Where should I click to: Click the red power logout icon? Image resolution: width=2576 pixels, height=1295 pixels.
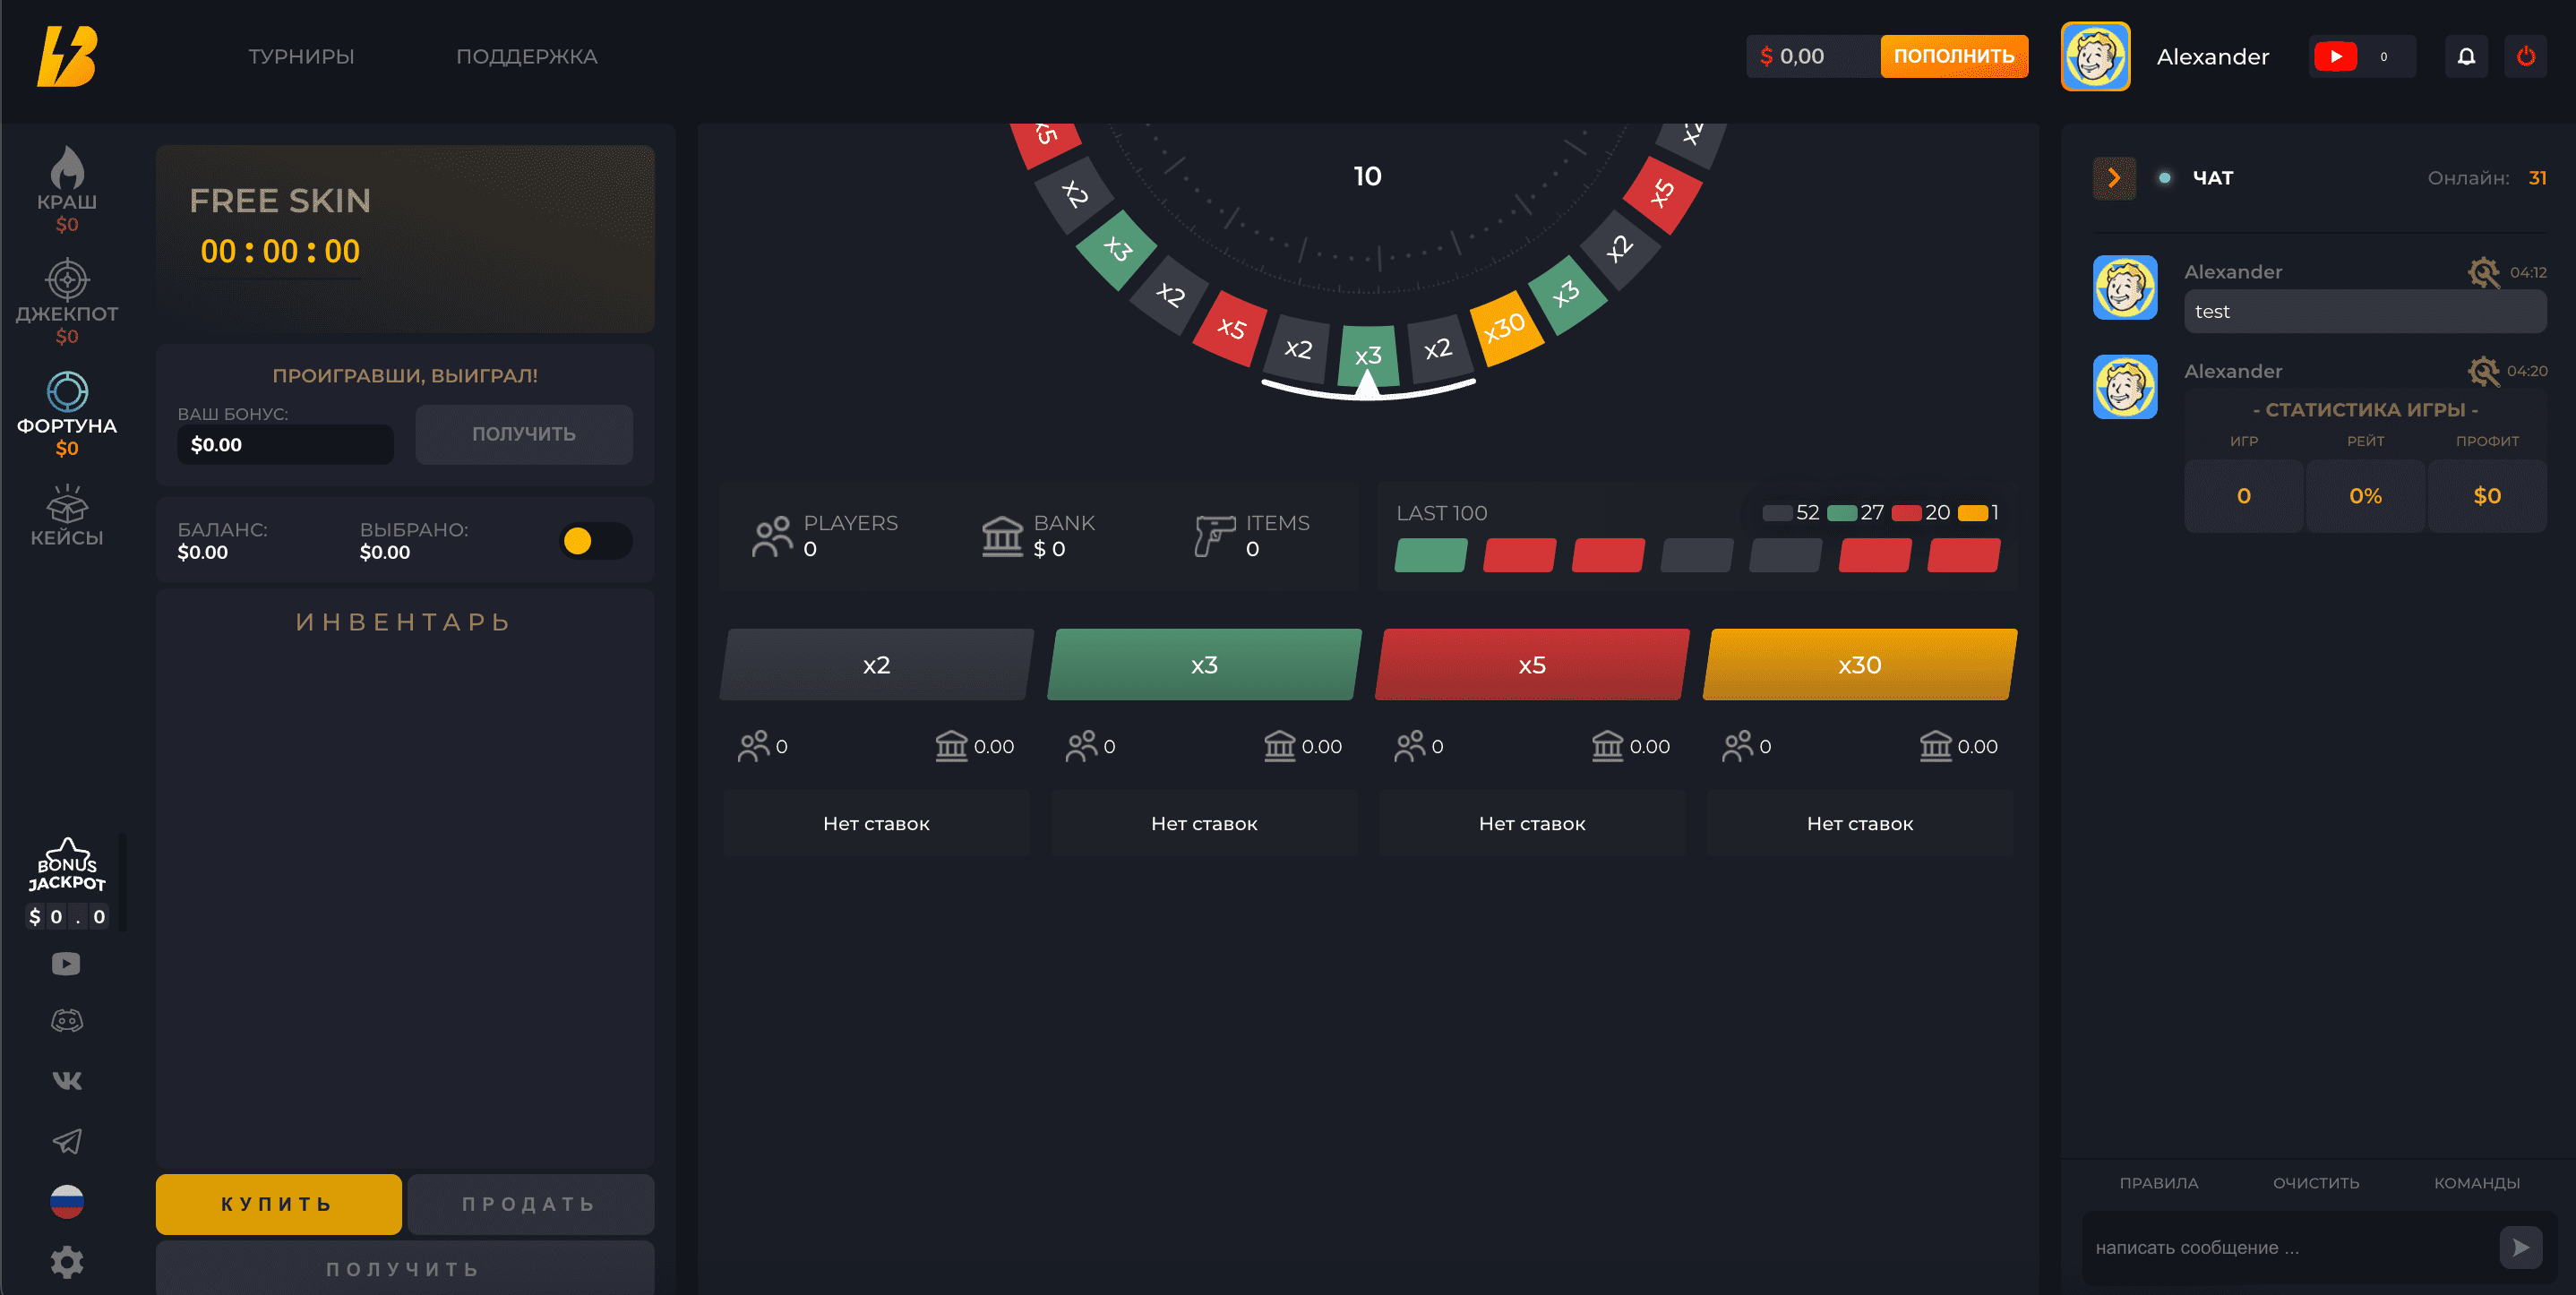(x=2525, y=57)
